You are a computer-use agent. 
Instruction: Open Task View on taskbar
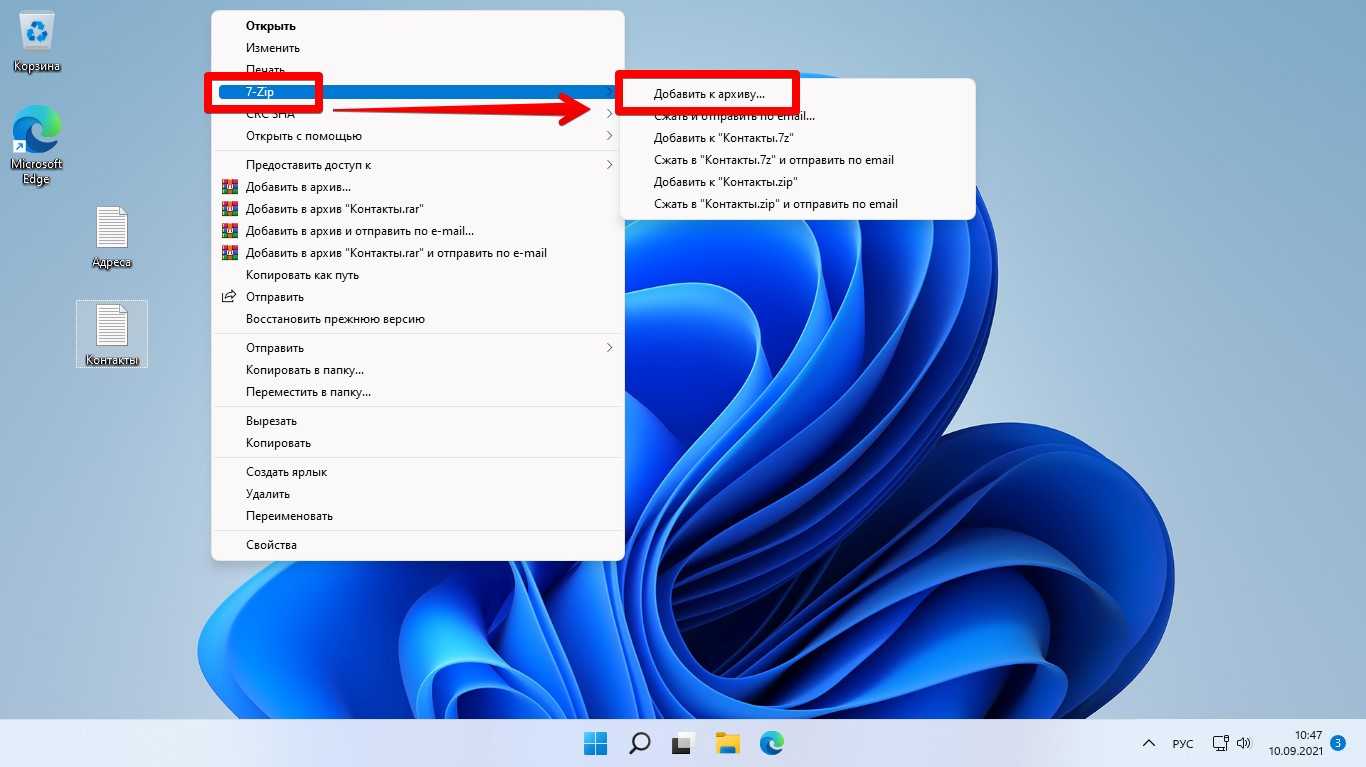click(x=683, y=743)
